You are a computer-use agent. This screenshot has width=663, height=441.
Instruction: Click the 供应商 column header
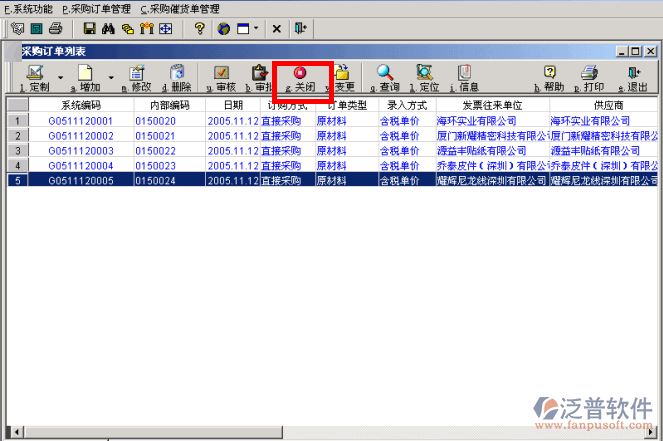607,104
